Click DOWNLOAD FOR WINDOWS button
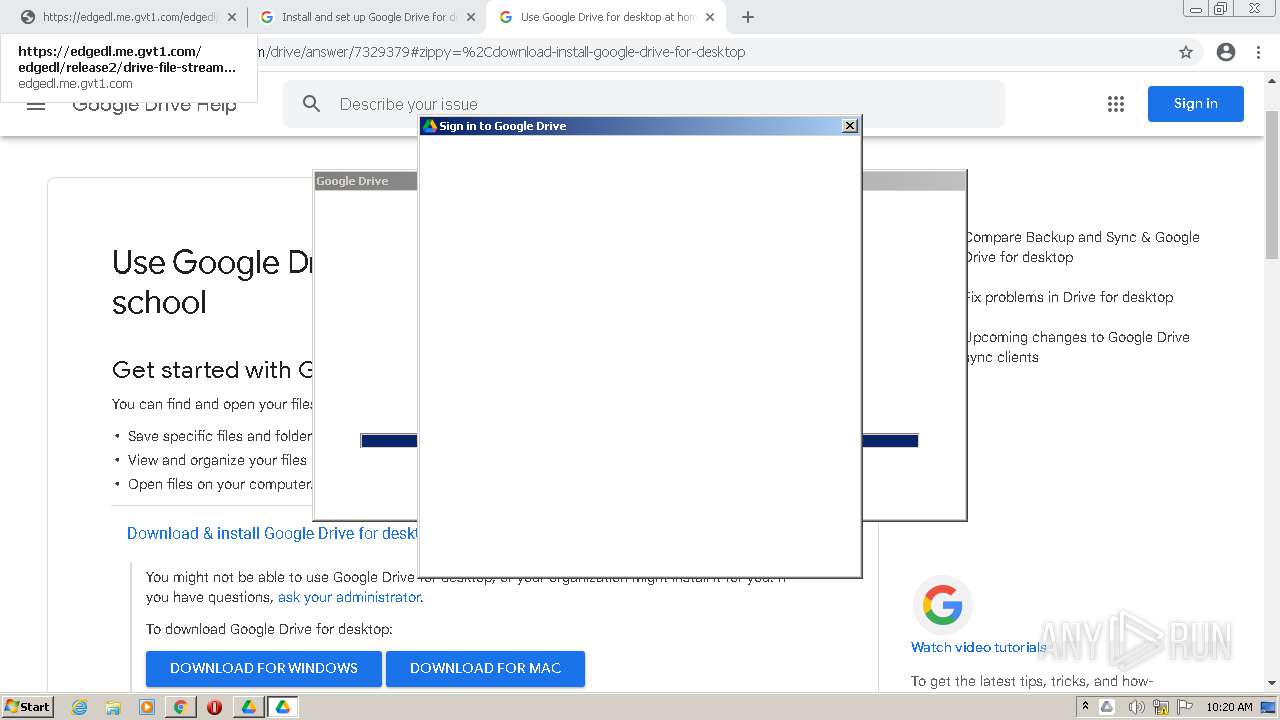 pyautogui.click(x=264, y=668)
